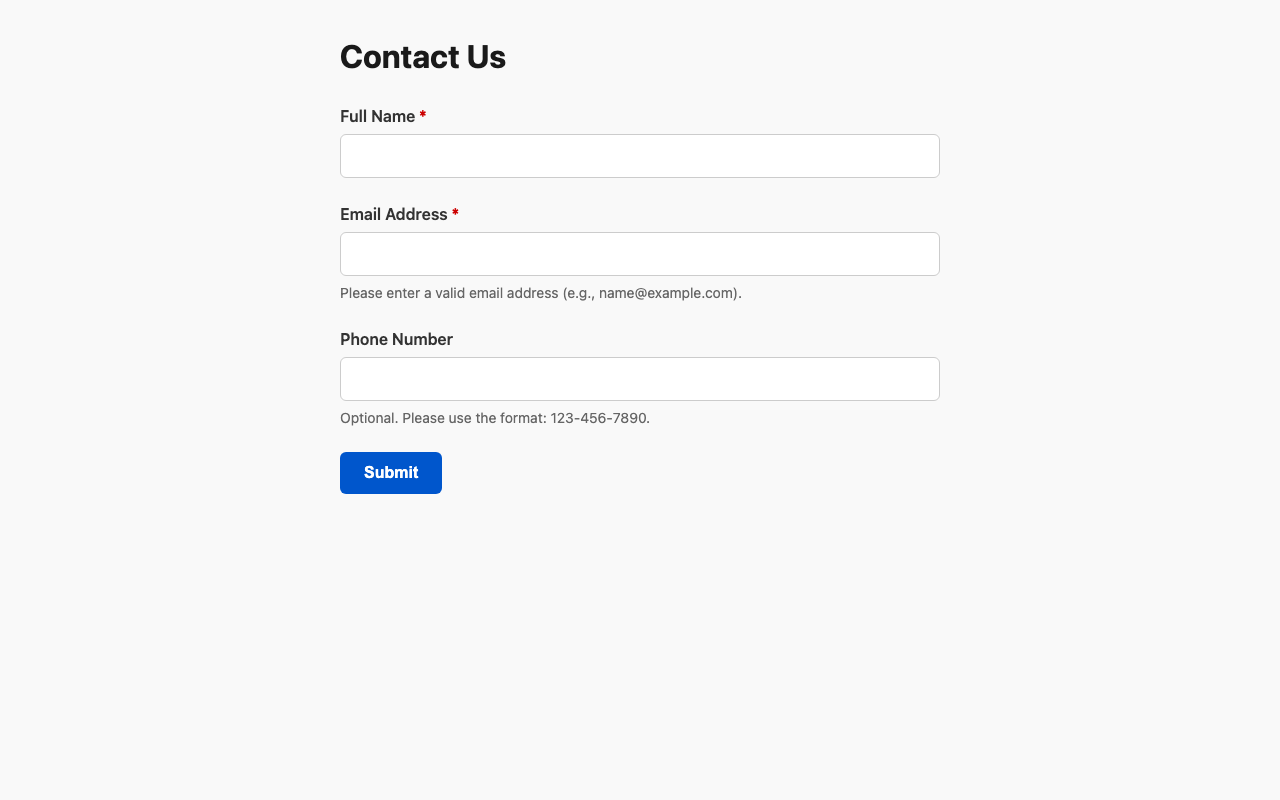Click the phone format helper text

point(495,418)
